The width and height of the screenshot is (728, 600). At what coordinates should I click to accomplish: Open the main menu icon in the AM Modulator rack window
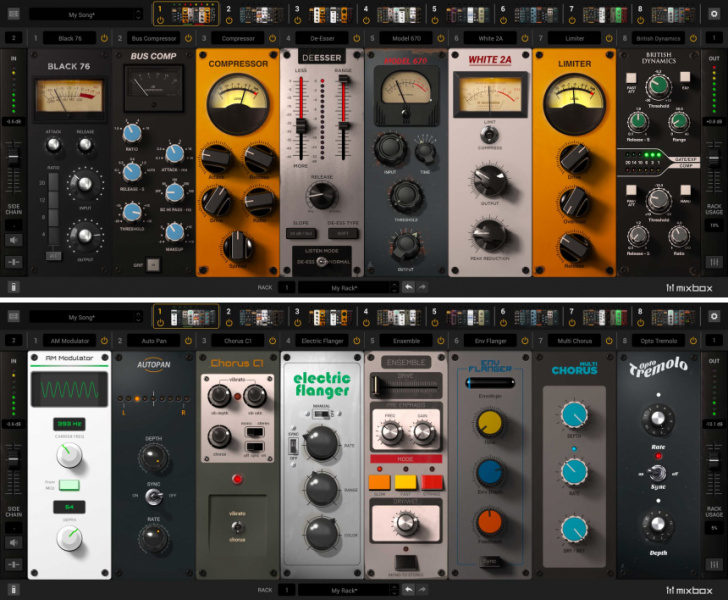13,316
